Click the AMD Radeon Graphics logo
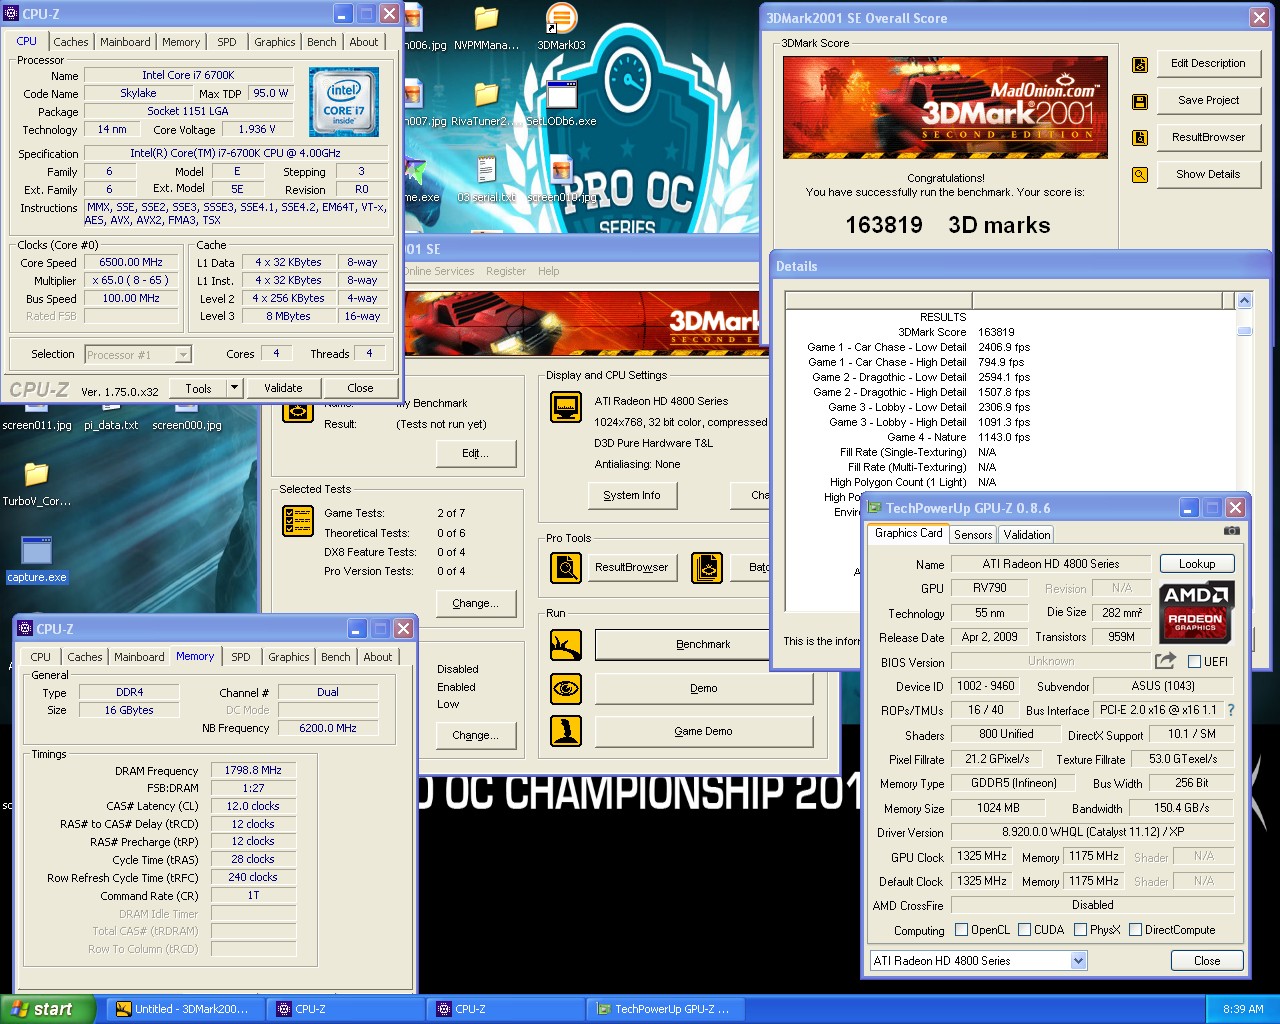This screenshot has width=1280, height=1024. tap(1196, 610)
